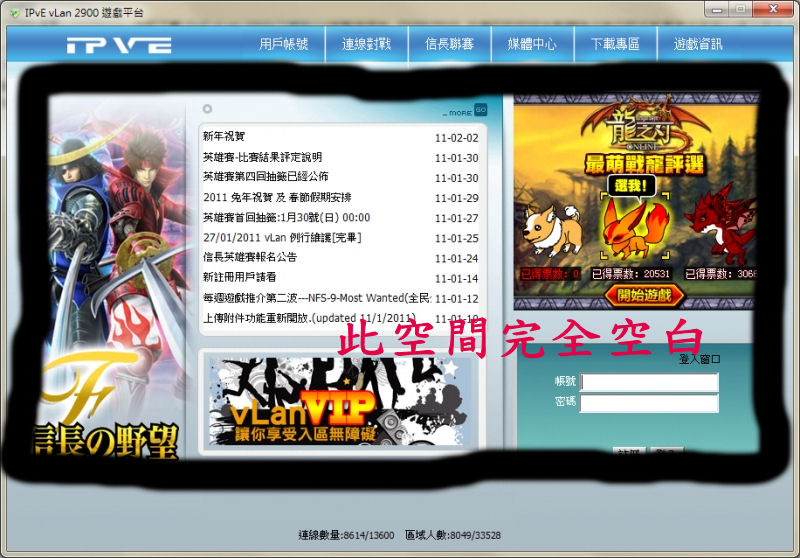Viewport: 800px width, 558px height.
Task: Click the small circle icon above the news list
Action: pos(207,109)
